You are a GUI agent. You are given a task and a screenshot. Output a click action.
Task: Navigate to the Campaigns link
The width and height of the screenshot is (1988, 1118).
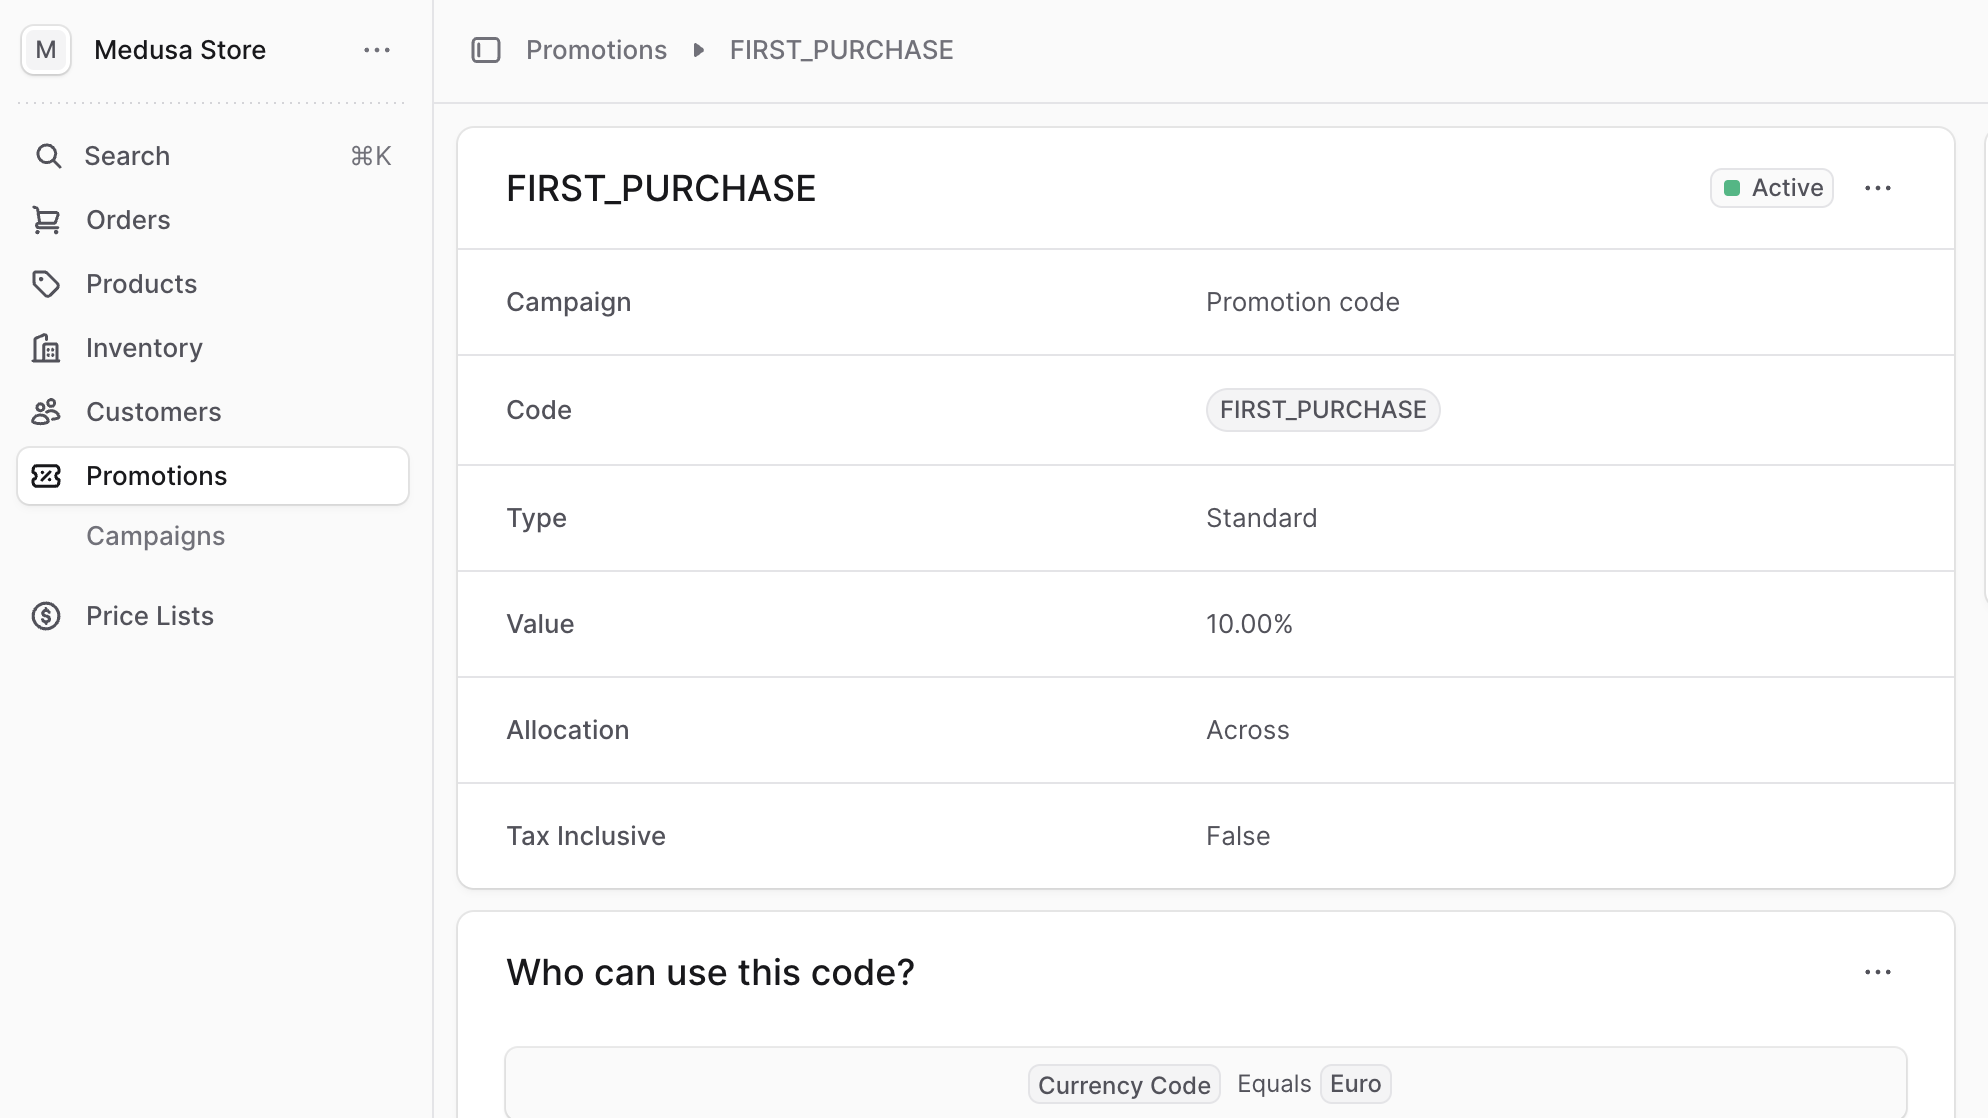point(156,535)
